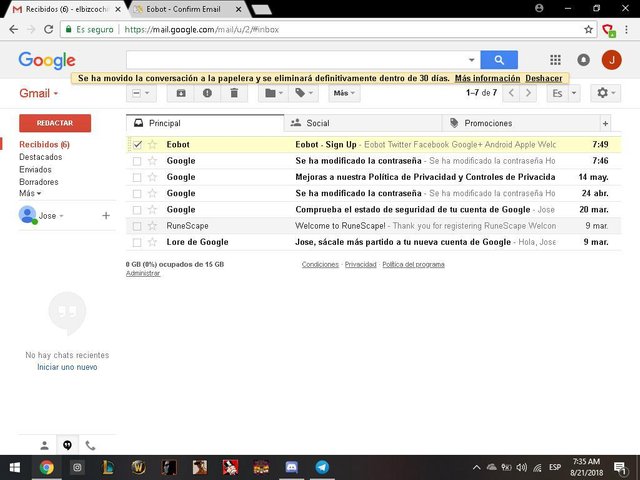Open the select-all checkbox dropdown
The height and width of the screenshot is (480, 640).
click(141, 93)
